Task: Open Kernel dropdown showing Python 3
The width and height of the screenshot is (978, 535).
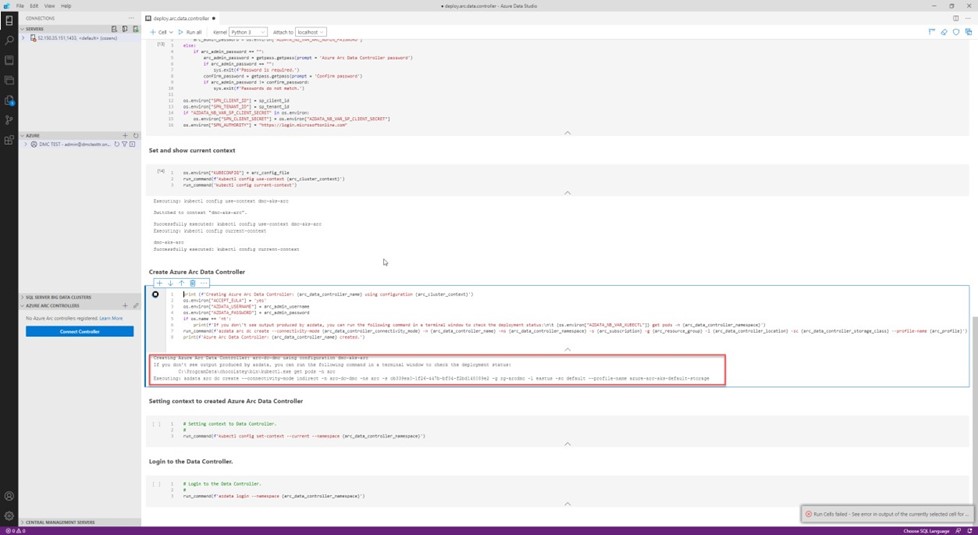Action: tap(248, 32)
